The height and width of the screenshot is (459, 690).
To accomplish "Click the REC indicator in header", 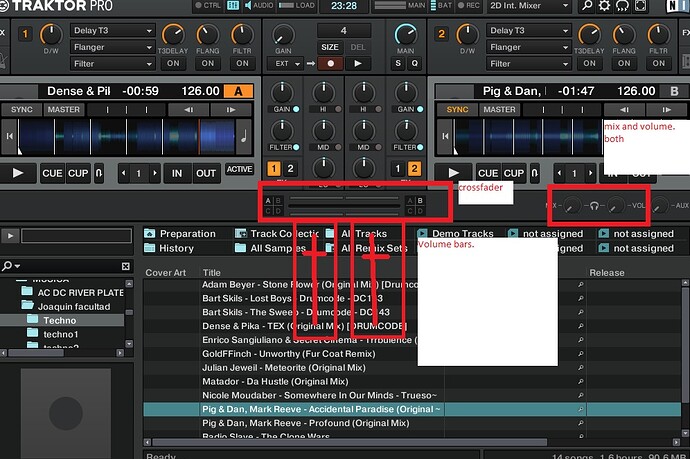I will point(469,5).
